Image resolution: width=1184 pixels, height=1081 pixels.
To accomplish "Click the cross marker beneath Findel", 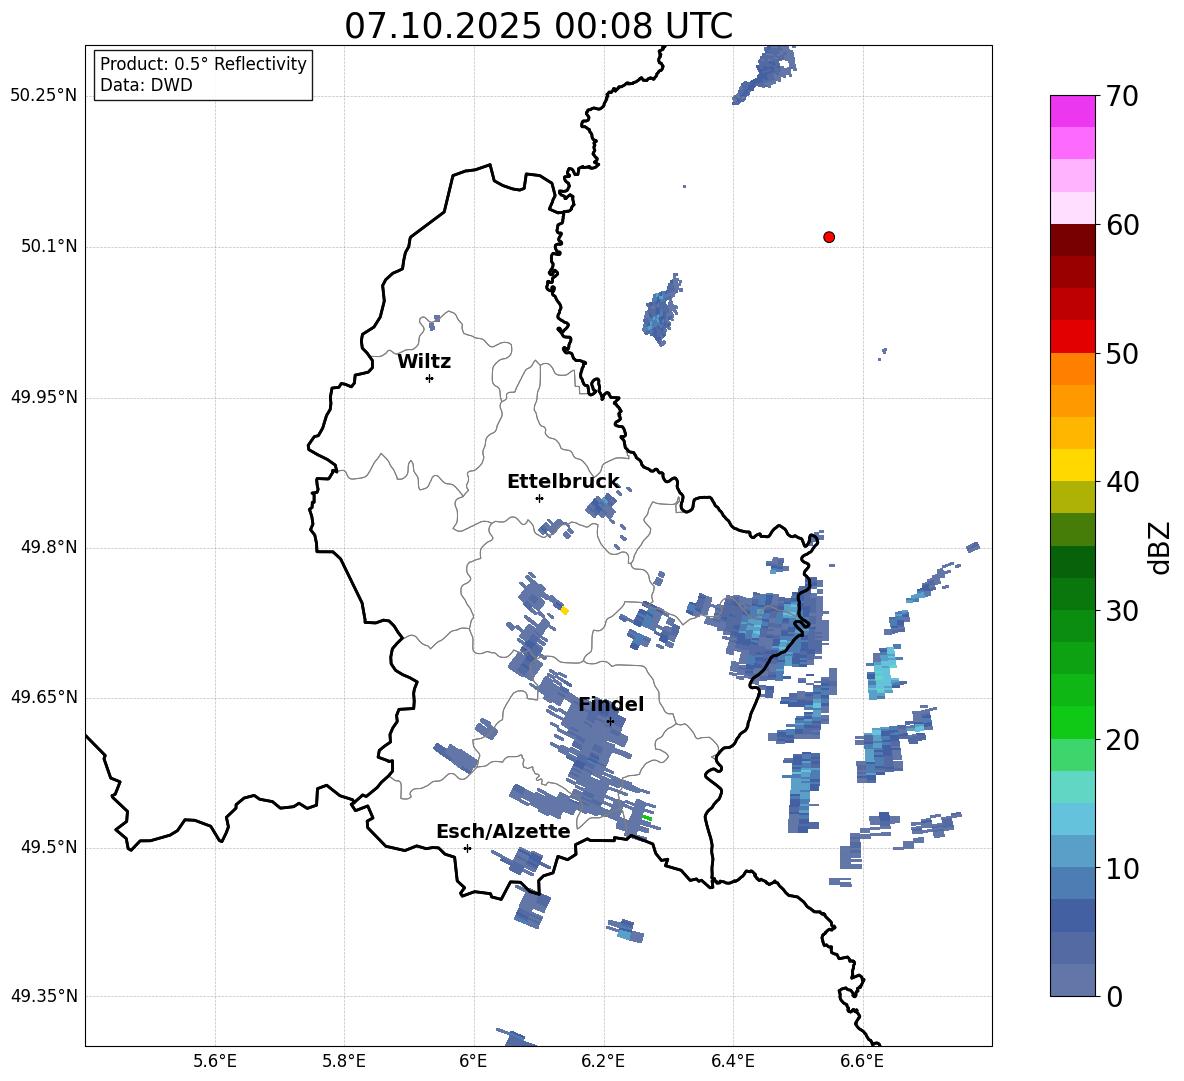I will pyautogui.click(x=610, y=722).
